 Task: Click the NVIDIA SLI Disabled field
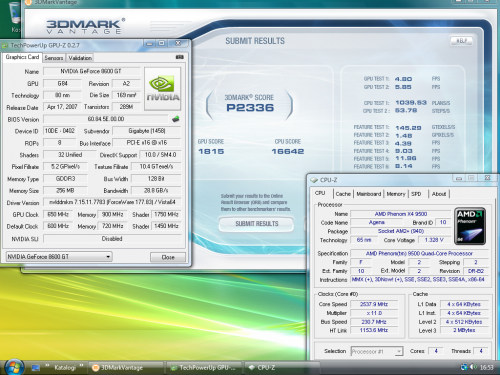point(112,239)
